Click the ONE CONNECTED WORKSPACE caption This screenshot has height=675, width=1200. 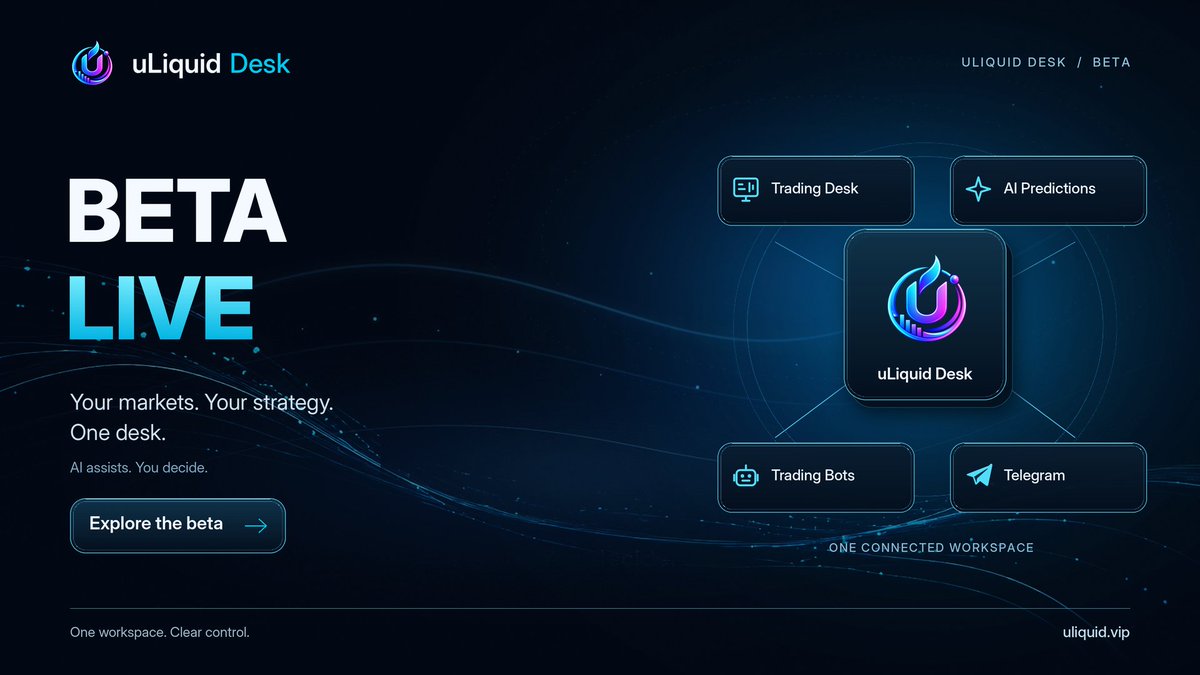[931, 548]
